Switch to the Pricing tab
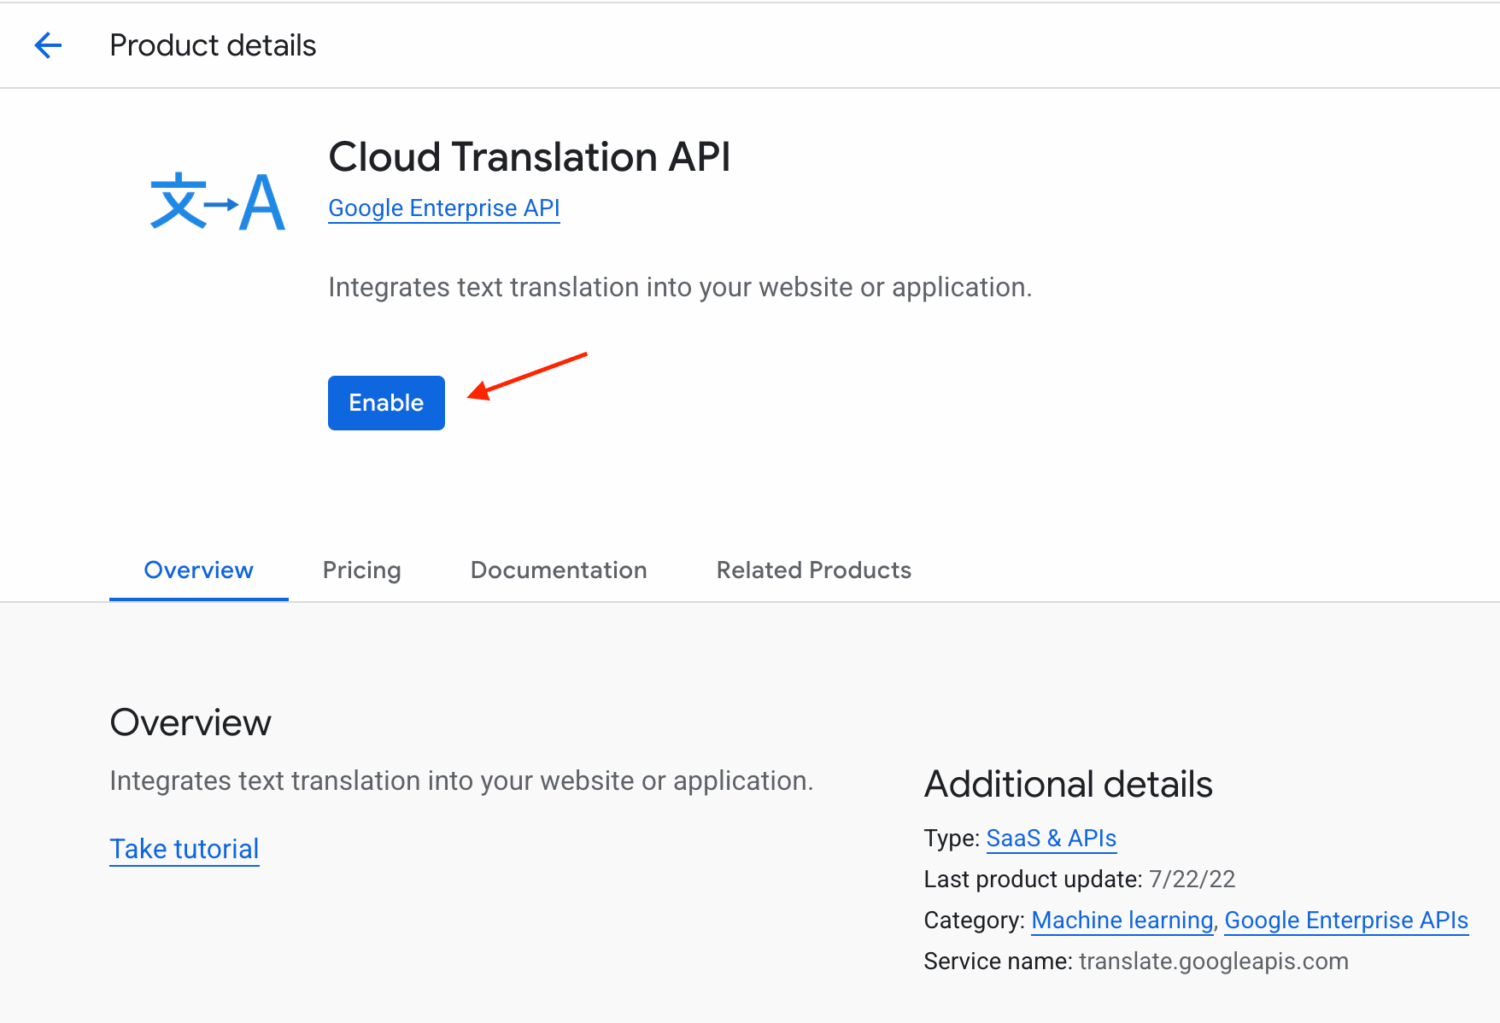1500x1023 pixels. [x=362, y=570]
